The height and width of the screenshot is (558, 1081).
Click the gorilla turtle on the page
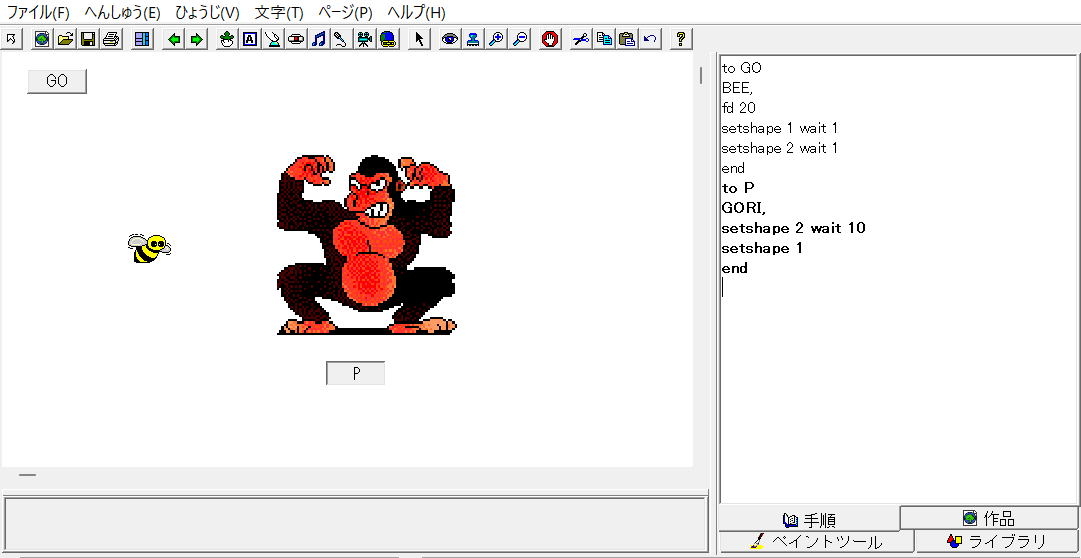[366, 245]
